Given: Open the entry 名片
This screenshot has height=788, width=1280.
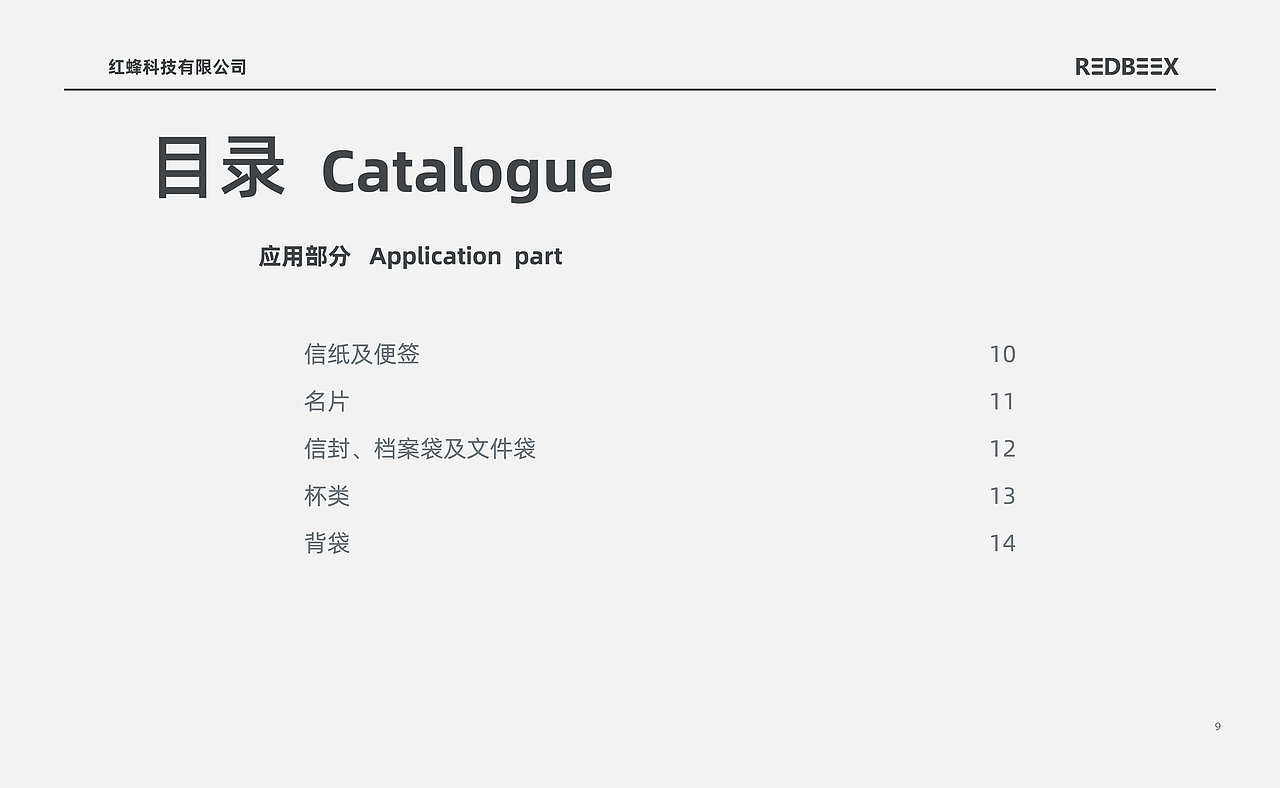Looking at the screenshot, I should (327, 401).
